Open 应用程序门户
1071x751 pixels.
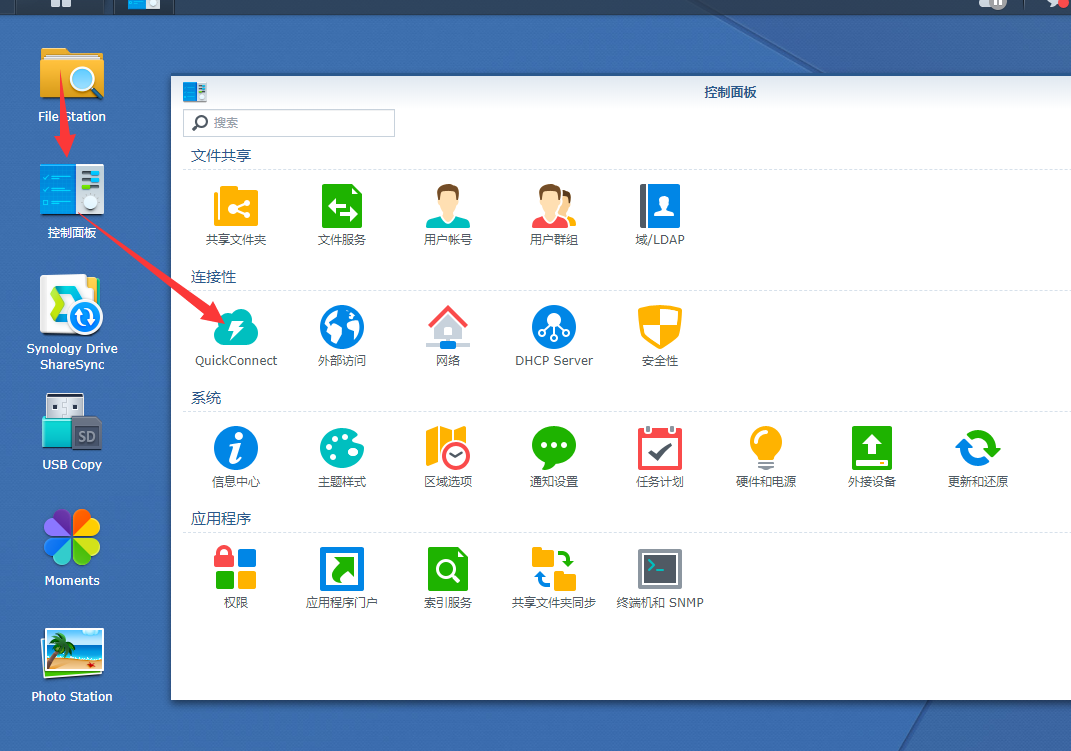click(342, 578)
